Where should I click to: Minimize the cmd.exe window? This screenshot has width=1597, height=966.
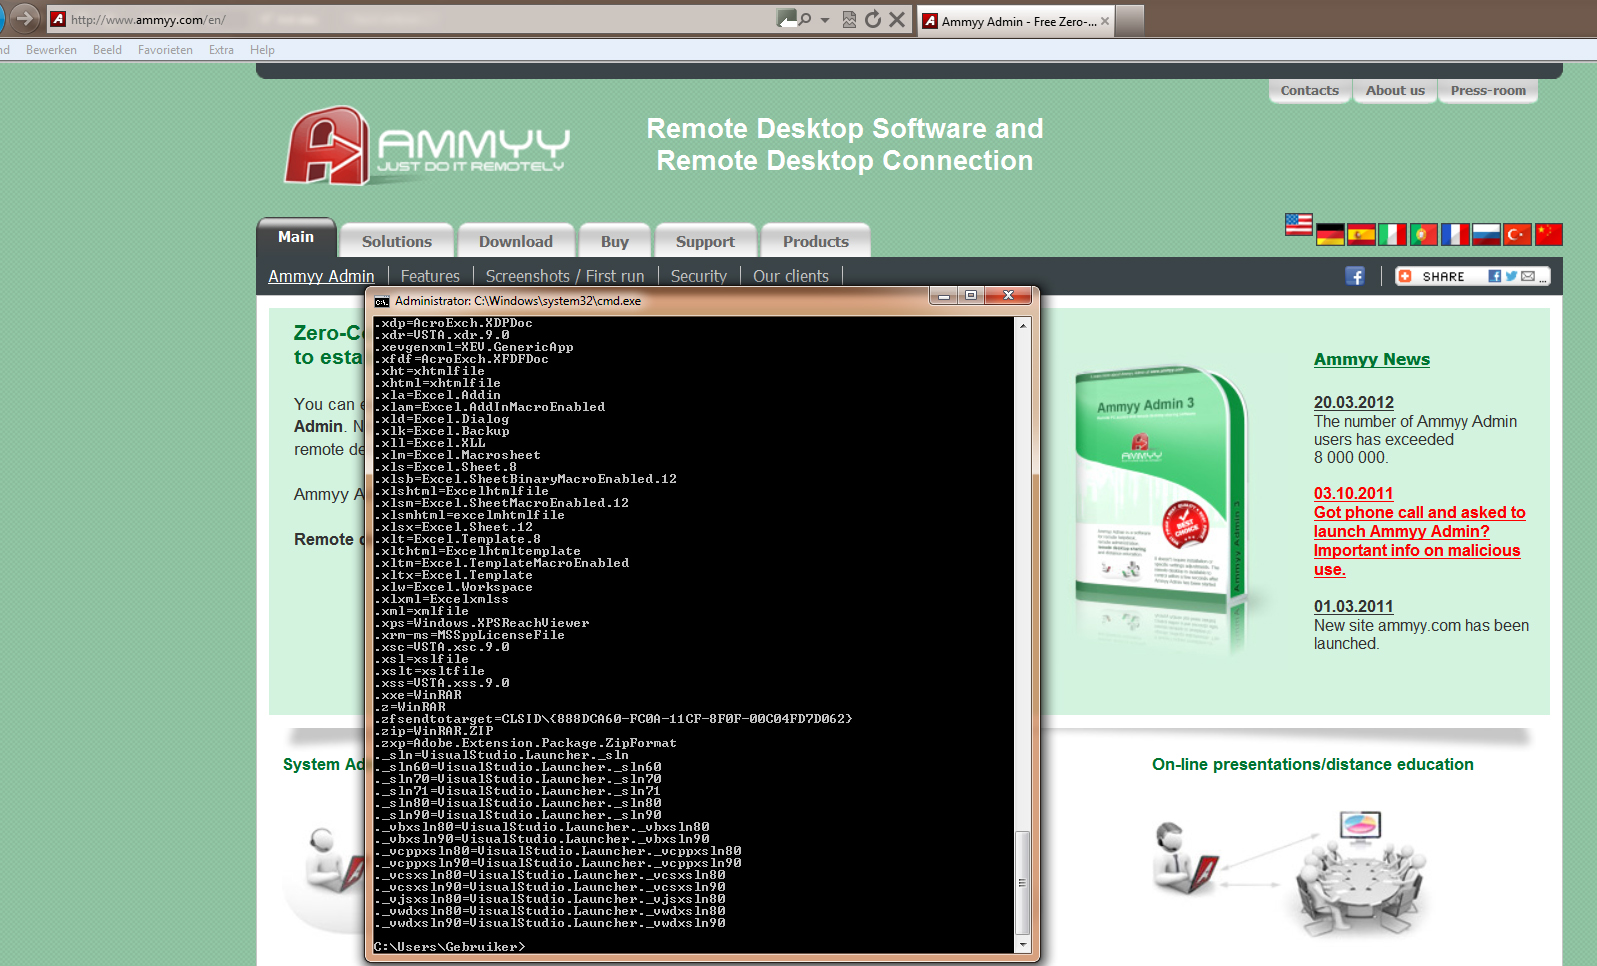943,296
